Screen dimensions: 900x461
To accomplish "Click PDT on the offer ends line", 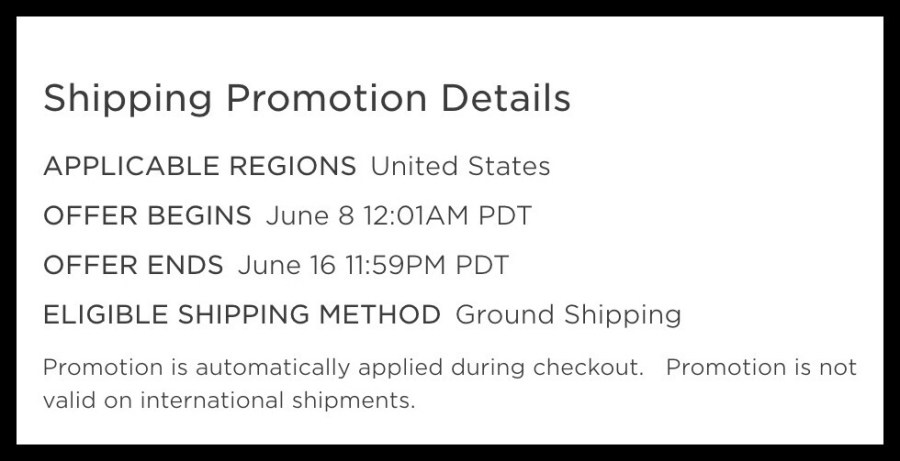I will pos(480,266).
